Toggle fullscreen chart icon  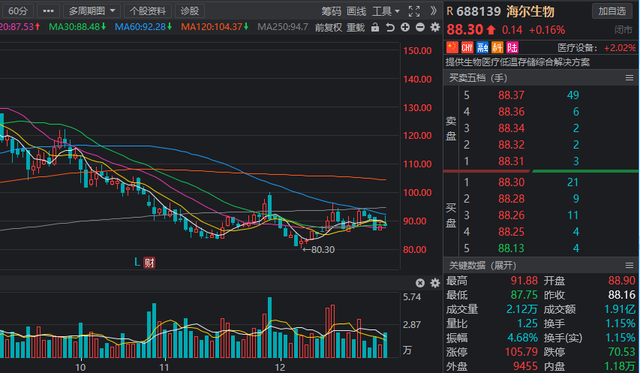click(414, 11)
